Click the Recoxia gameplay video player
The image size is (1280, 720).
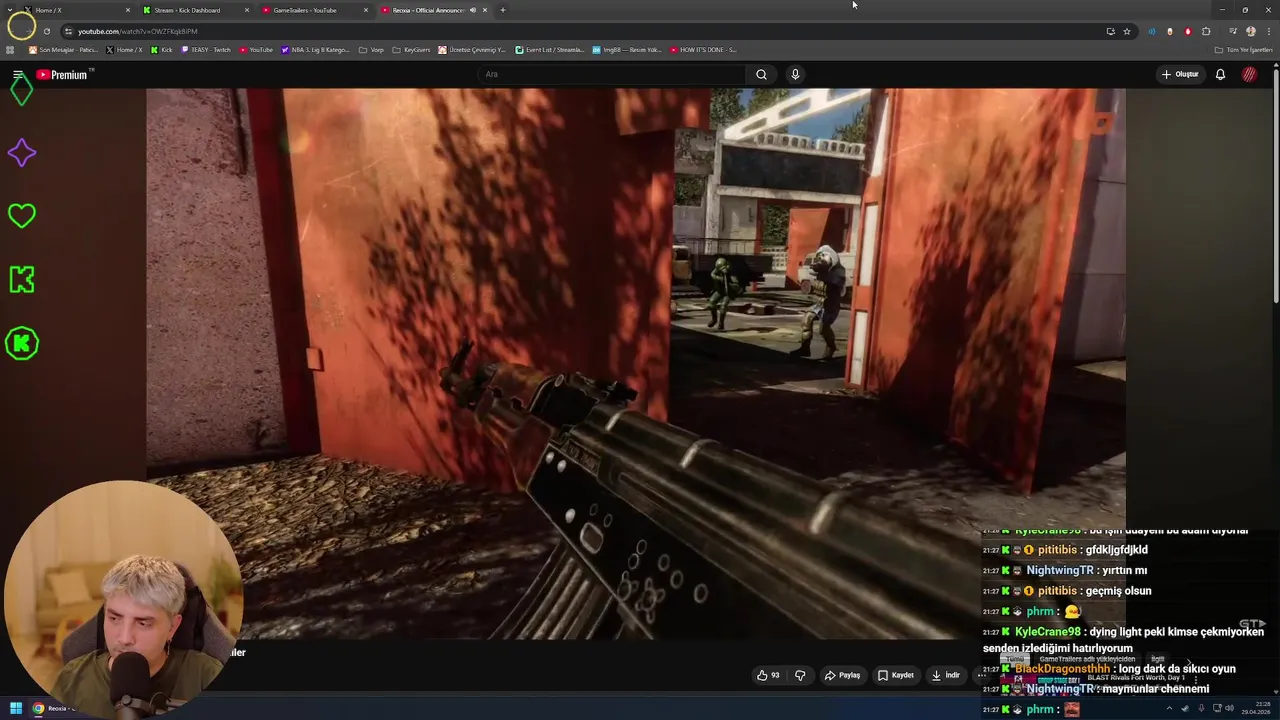coord(636,364)
